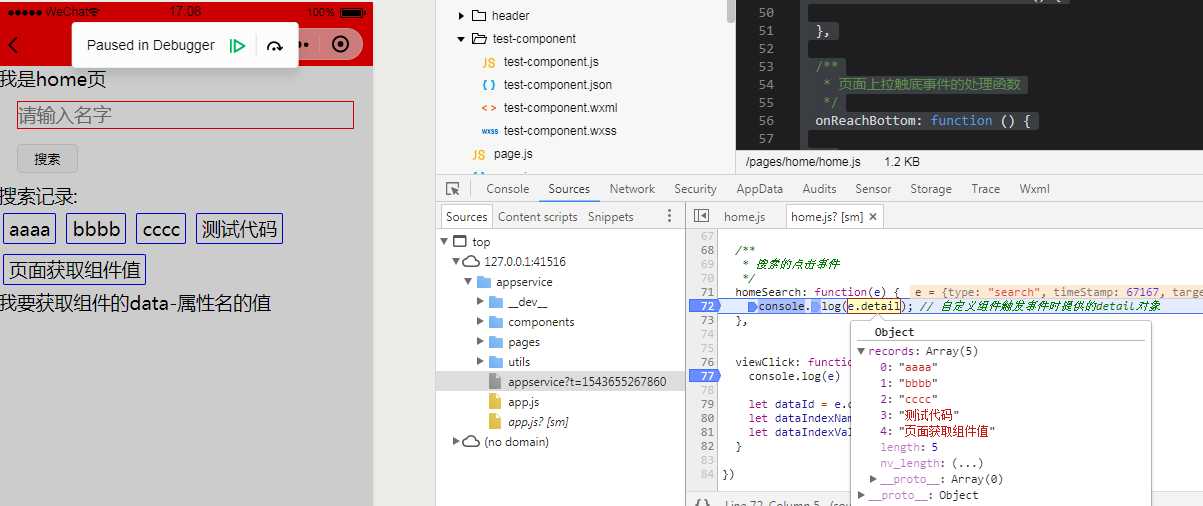Open test-component.wxss file
This screenshot has height=506, width=1203.
[x=560, y=131]
